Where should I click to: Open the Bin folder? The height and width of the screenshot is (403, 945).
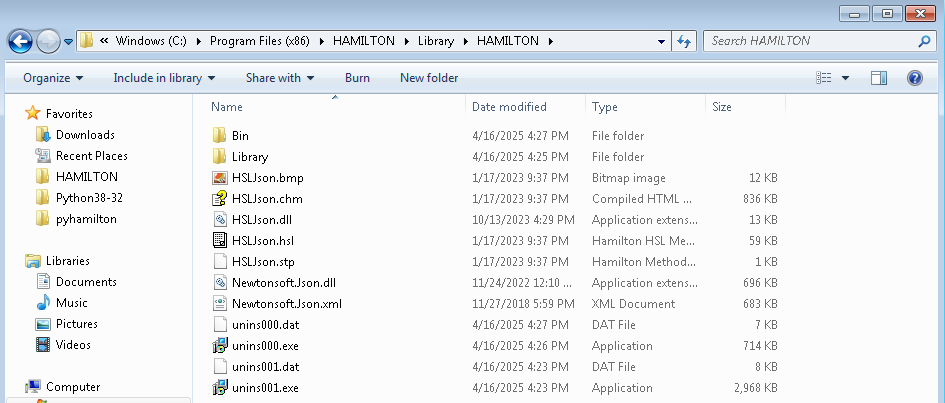[x=240, y=136]
